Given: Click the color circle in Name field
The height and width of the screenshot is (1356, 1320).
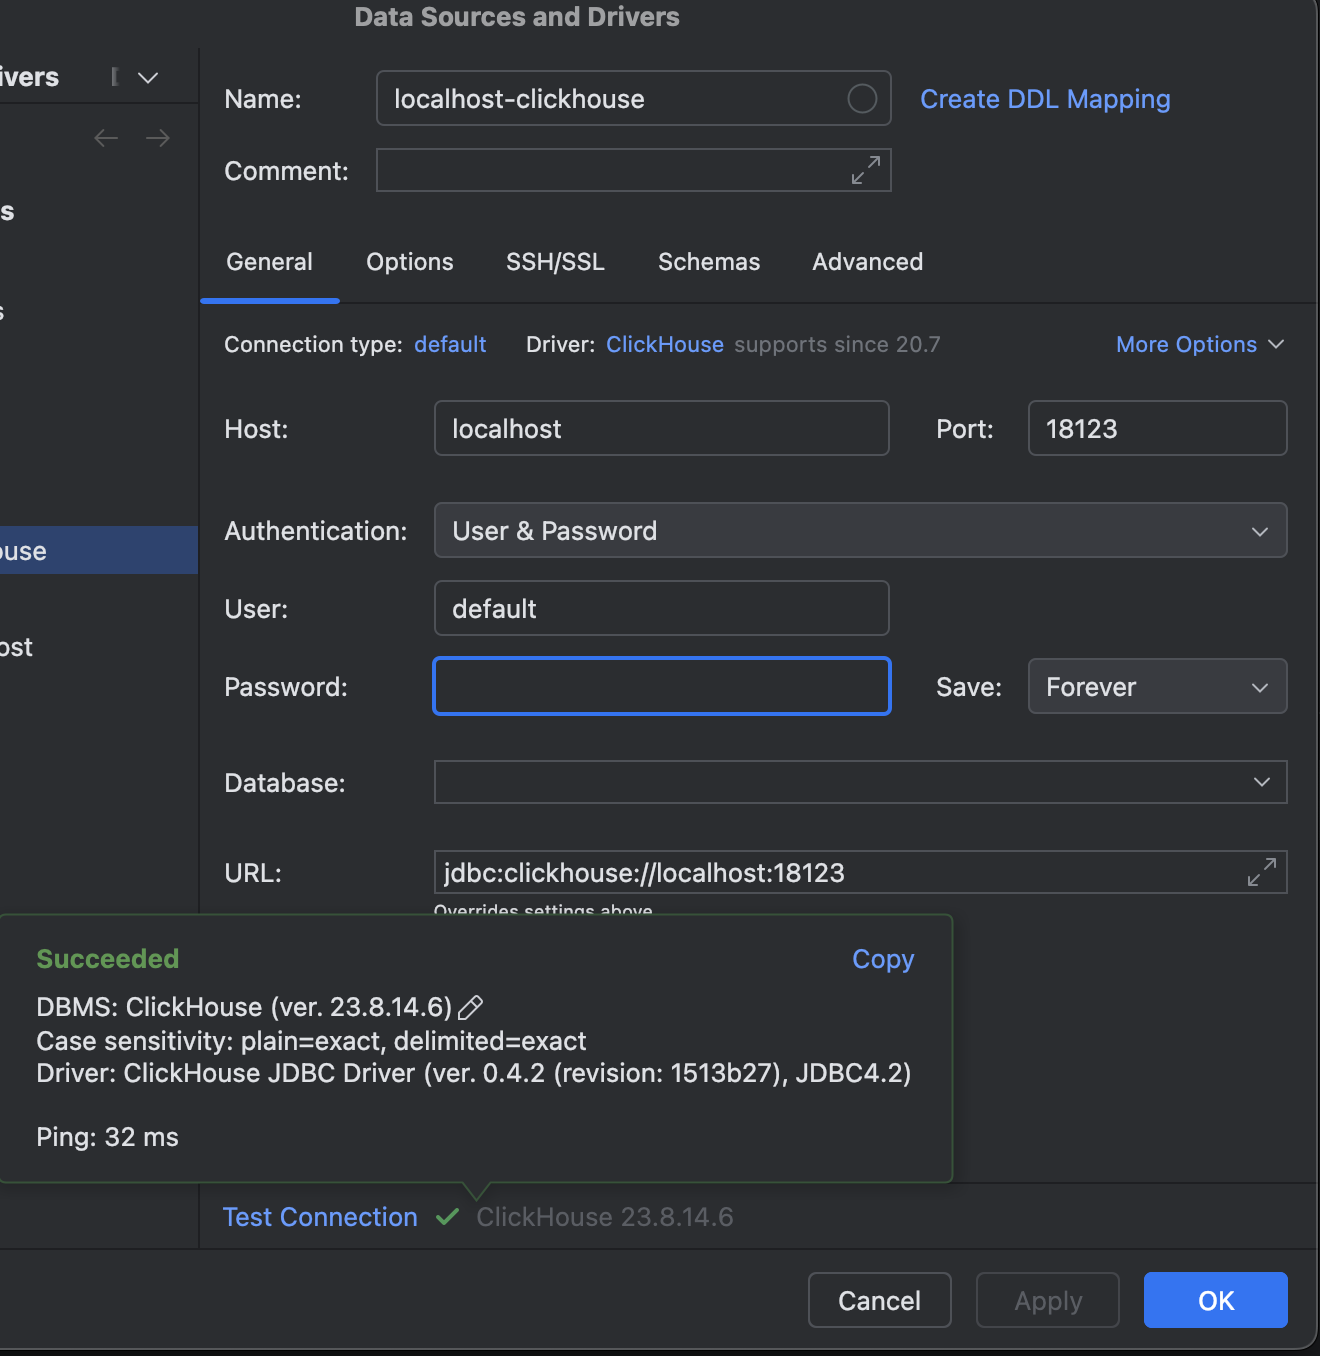Looking at the screenshot, I should 862,98.
